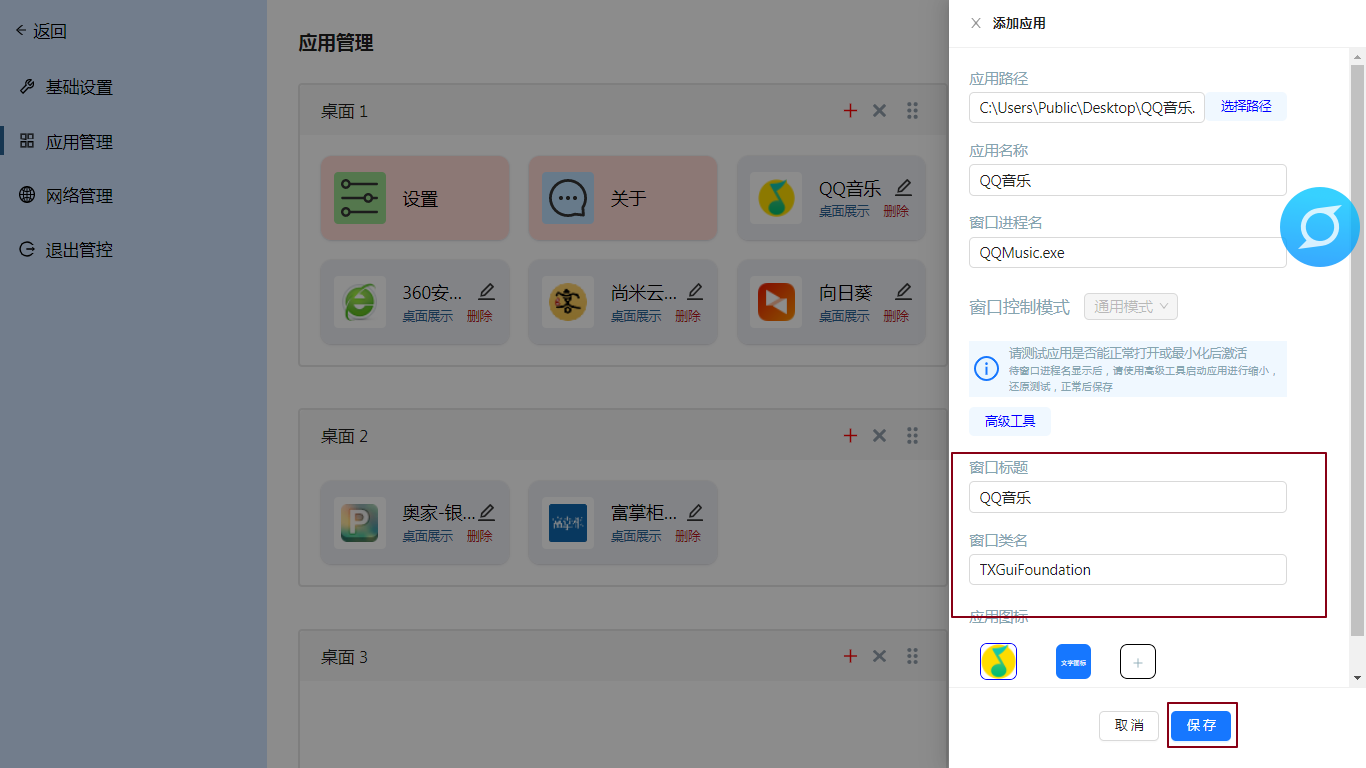
Task: Click the 奥家-银… app icon
Action: tap(360, 523)
